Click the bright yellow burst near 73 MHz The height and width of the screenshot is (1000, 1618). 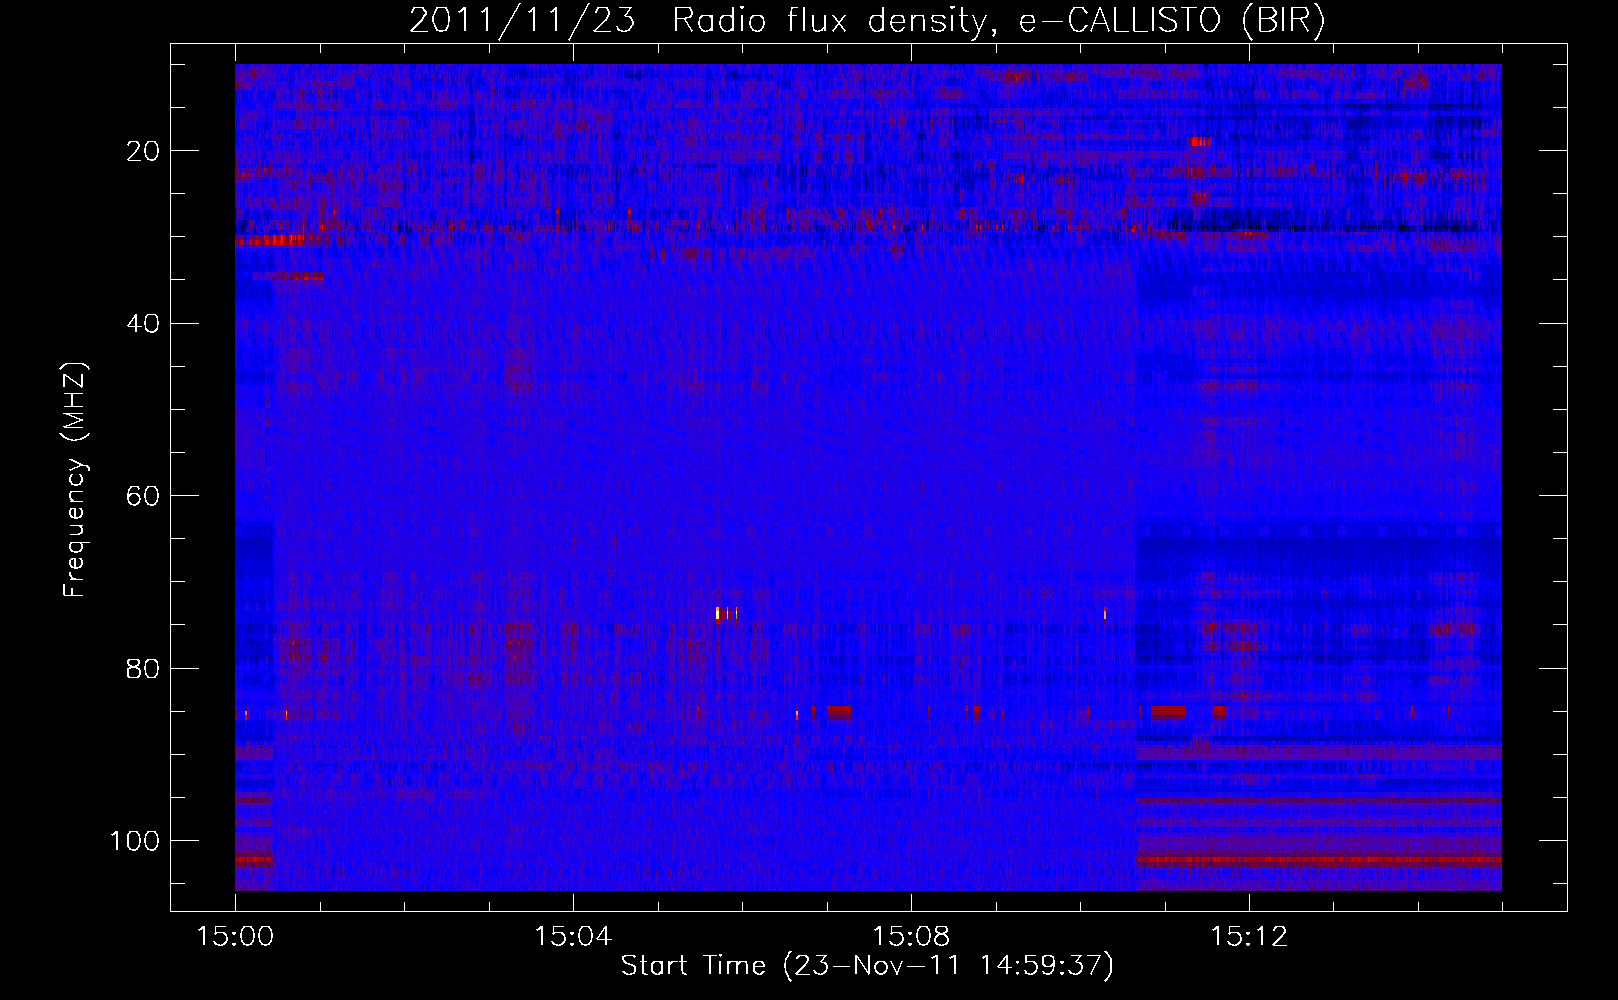(x=718, y=614)
